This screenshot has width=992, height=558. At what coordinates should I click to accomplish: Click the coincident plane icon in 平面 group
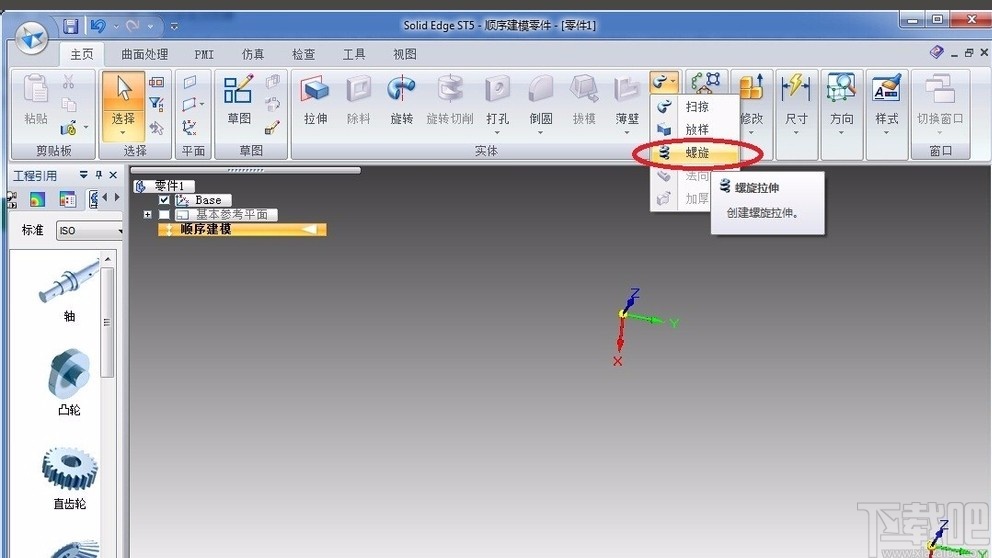click(x=189, y=82)
